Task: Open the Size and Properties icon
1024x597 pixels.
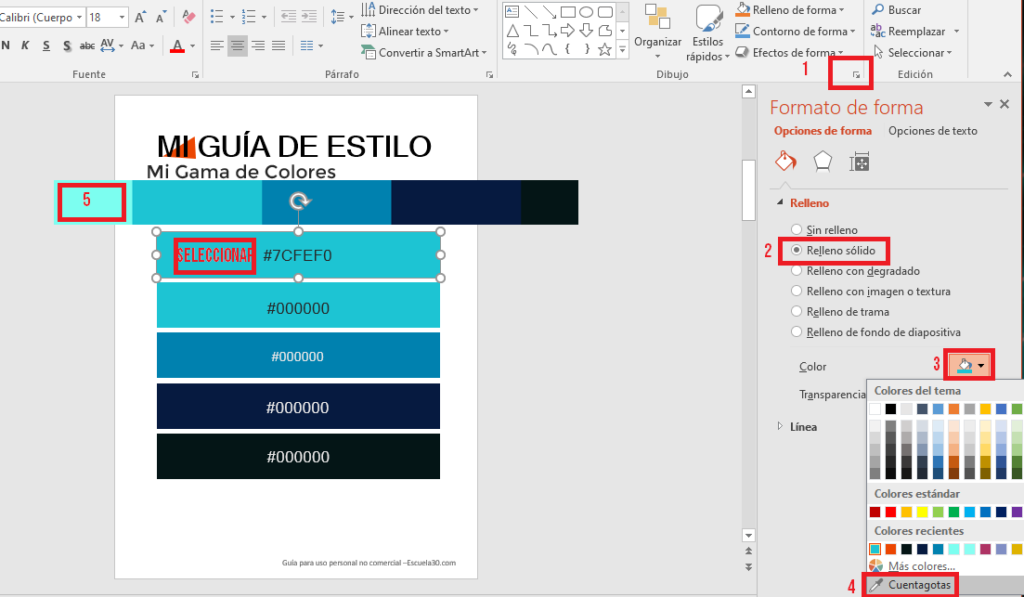Action: tap(858, 161)
